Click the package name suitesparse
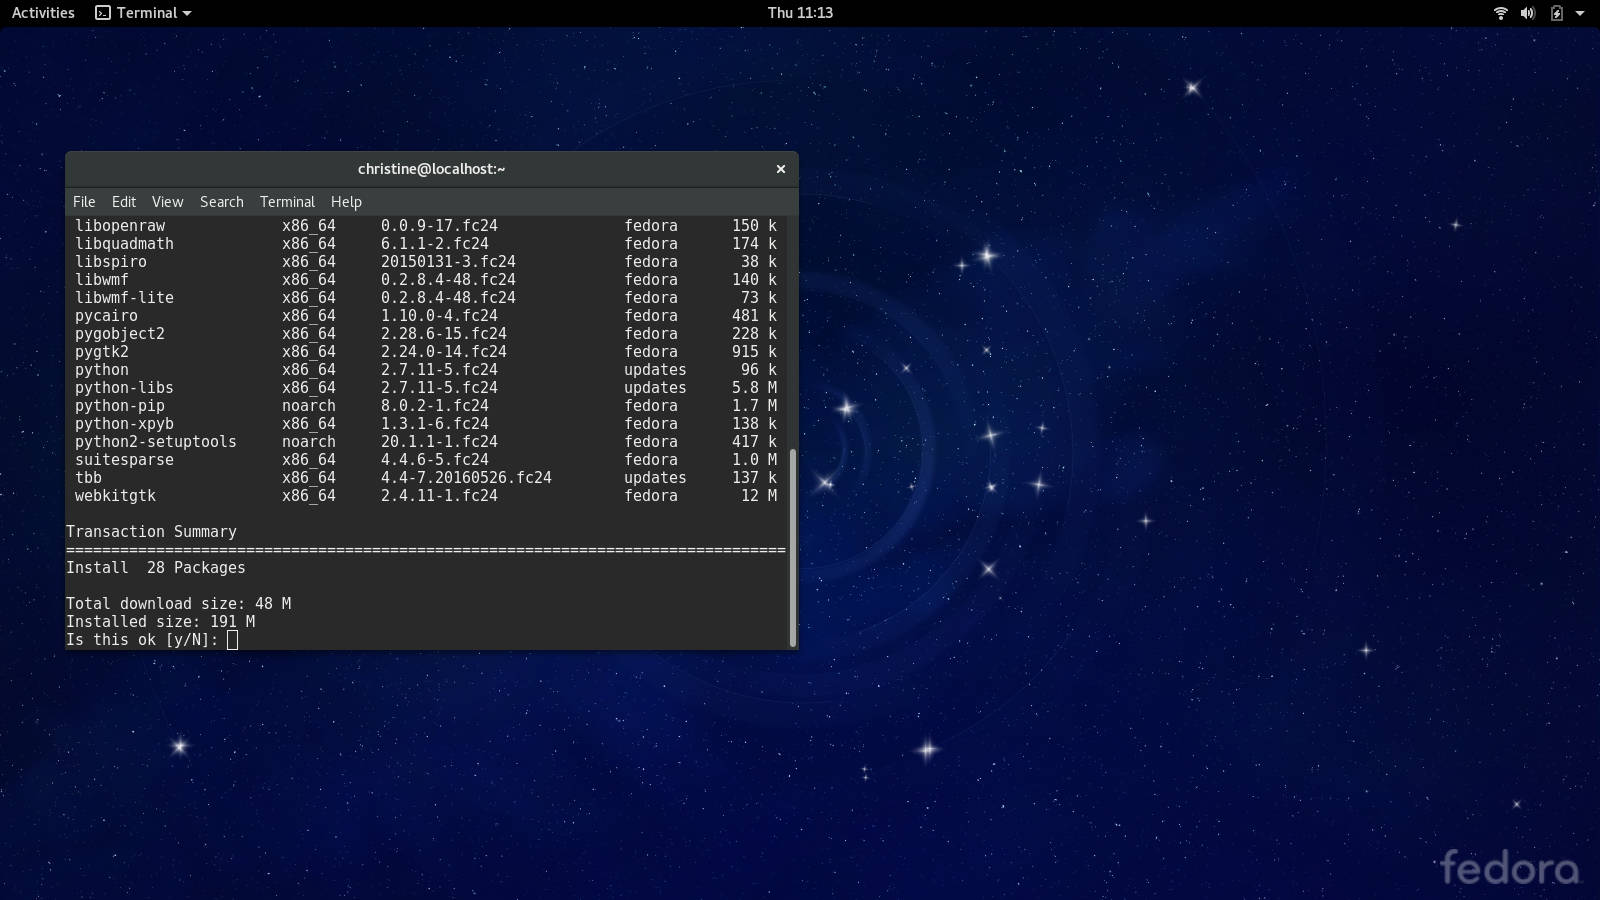Screen dimensions: 1600x900 coord(124,460)
